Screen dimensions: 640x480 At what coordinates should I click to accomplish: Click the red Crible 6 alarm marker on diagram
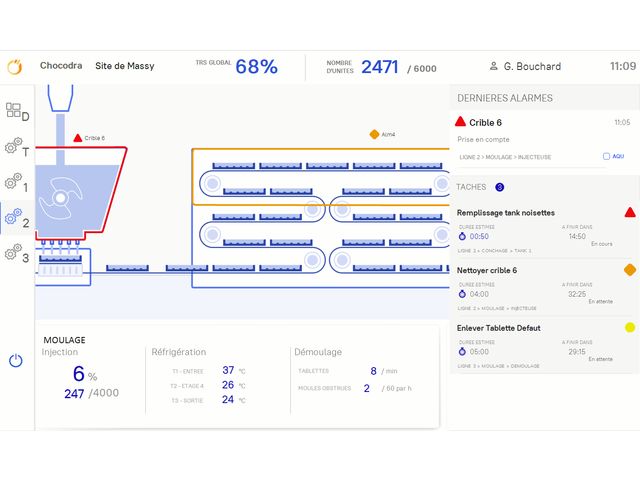click(x=77, y=137)
